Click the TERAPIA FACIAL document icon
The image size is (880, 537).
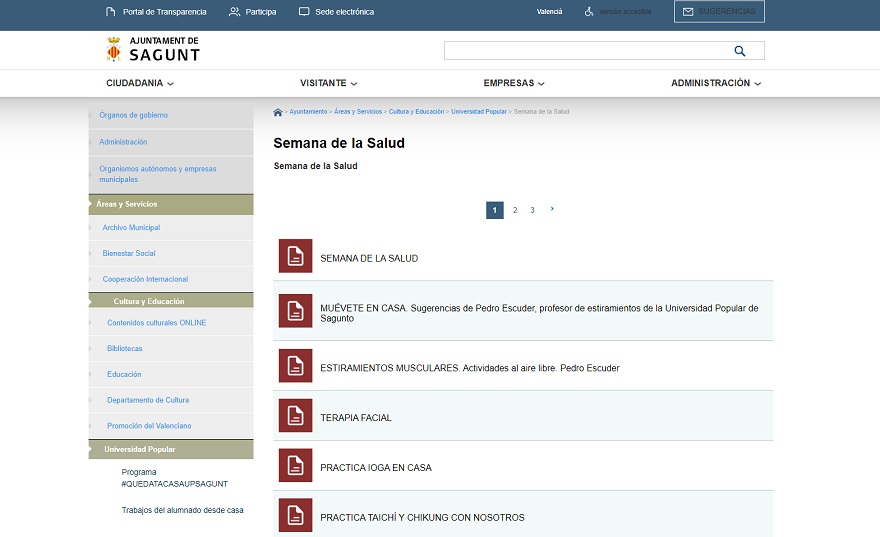(x=295, y=416)
